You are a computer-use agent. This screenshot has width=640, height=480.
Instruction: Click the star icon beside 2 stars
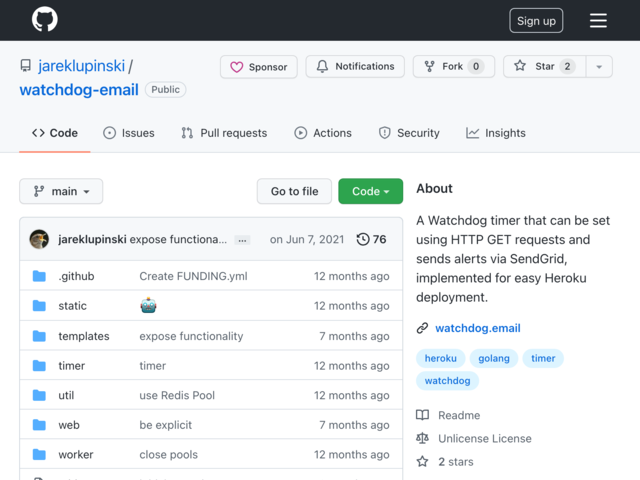[422, 462]
